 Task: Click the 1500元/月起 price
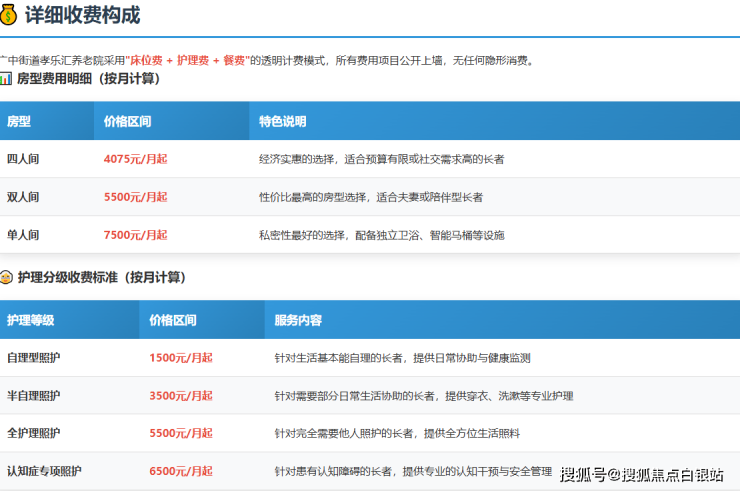click(x=180, y=358)
